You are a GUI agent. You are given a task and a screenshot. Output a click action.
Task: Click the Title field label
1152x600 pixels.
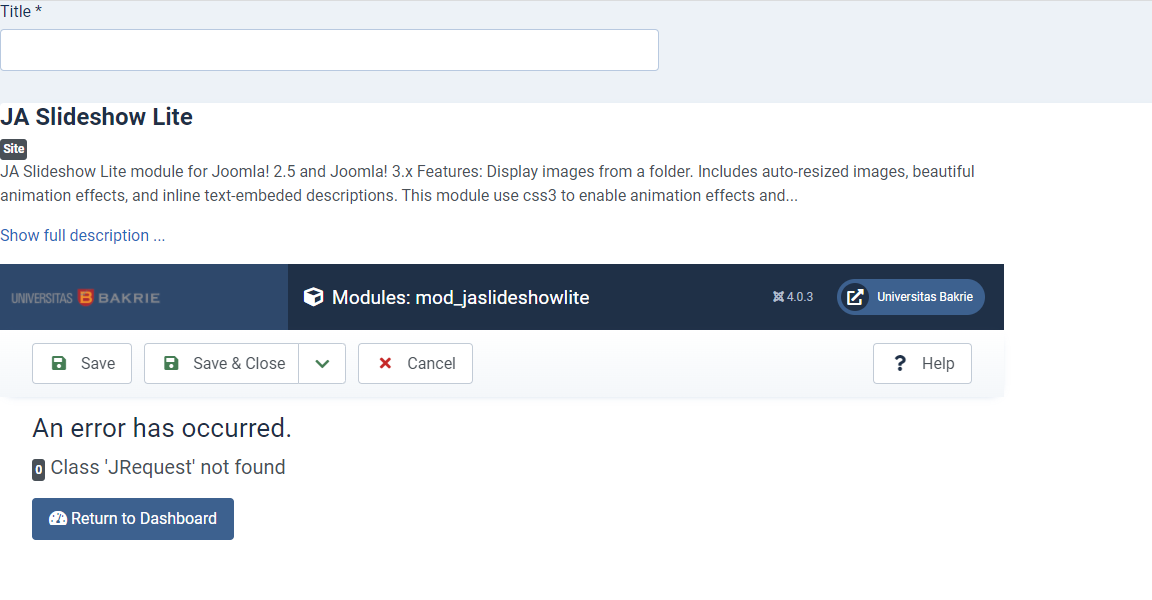21,12
